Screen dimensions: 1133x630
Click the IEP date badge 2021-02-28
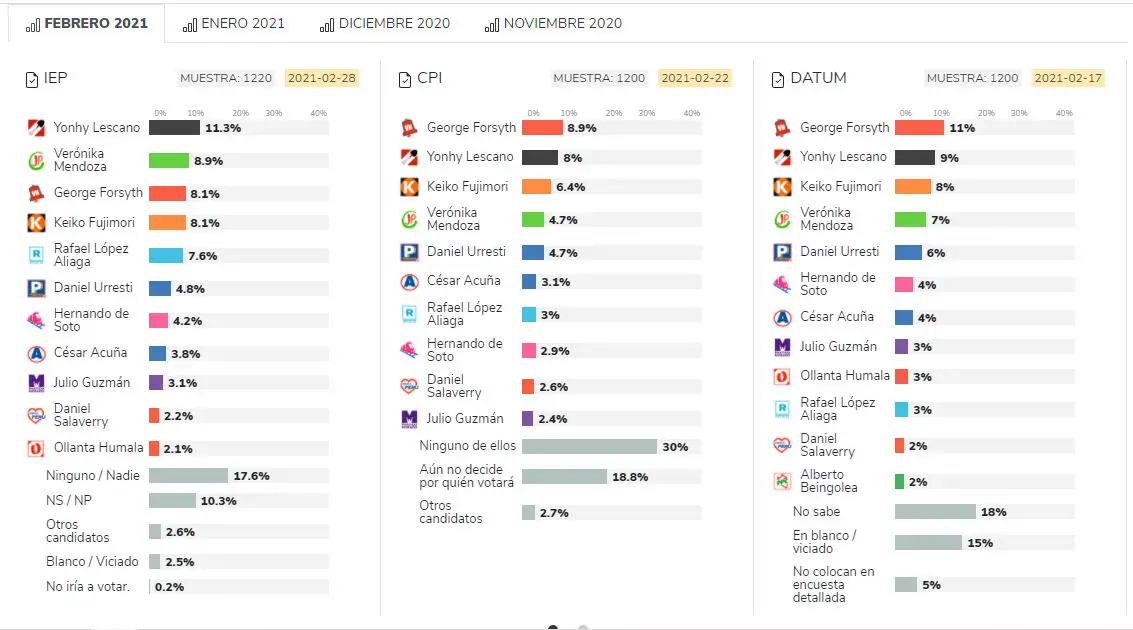coord(322,78)
